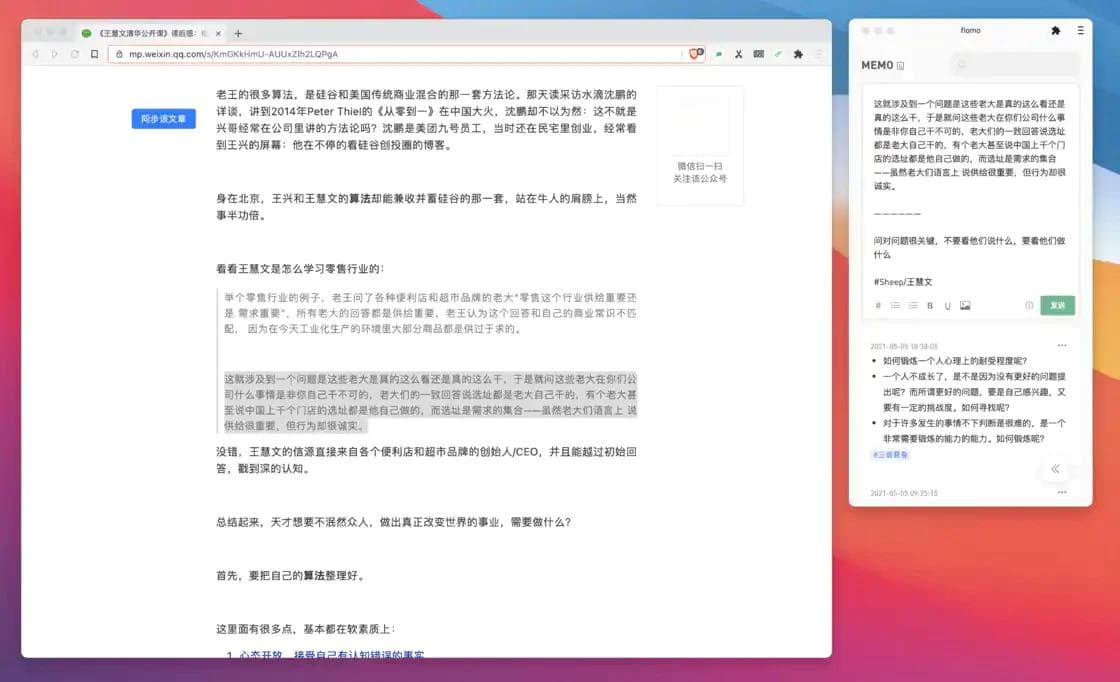Click the MEMO heading in flomo
Viewport: 1120px width, 682px height.
pos(877,65)
